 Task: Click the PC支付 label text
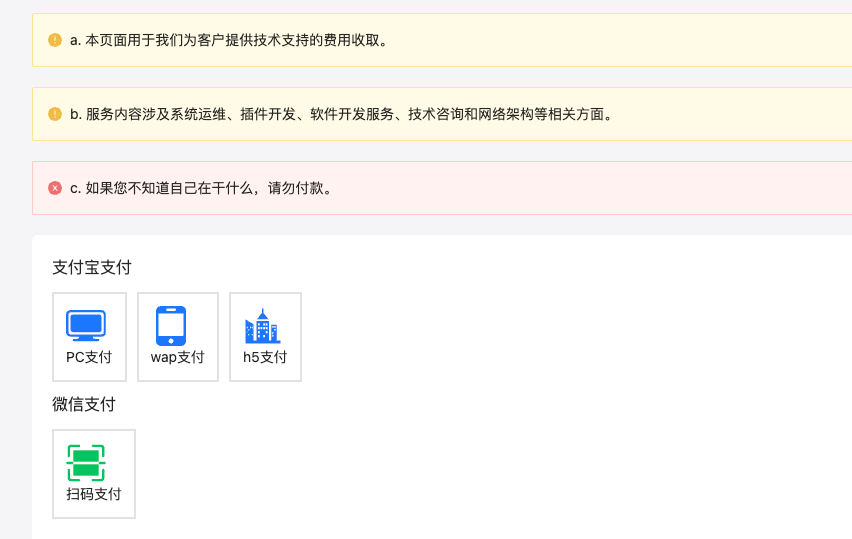(x=89, y=357)
